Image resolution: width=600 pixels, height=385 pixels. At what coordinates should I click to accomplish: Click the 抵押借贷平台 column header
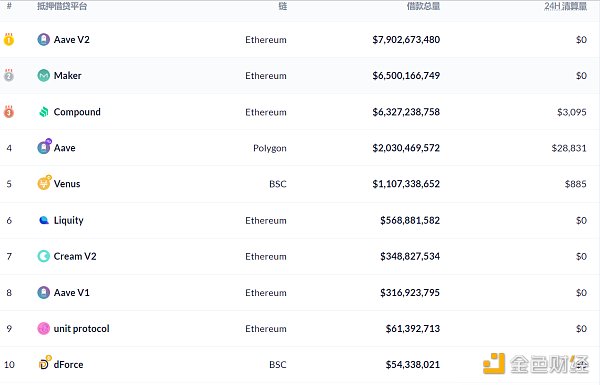(62, 6)
